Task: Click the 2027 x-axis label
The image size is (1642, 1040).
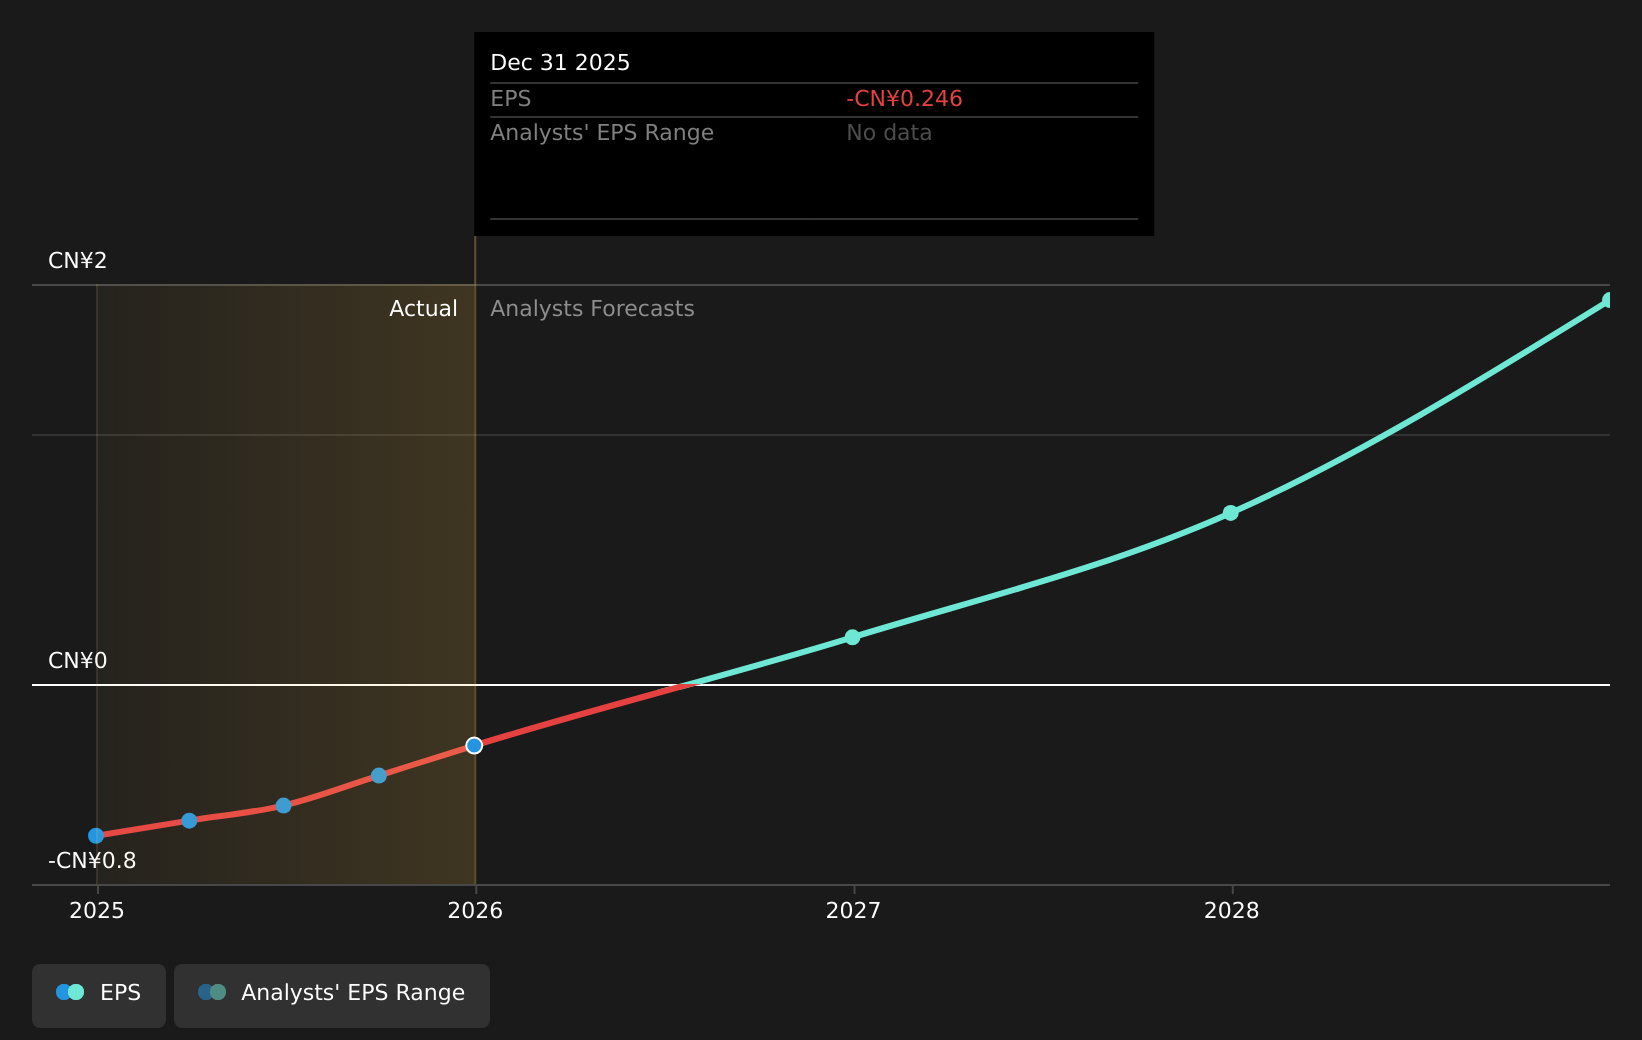Action: pos(853,910)
